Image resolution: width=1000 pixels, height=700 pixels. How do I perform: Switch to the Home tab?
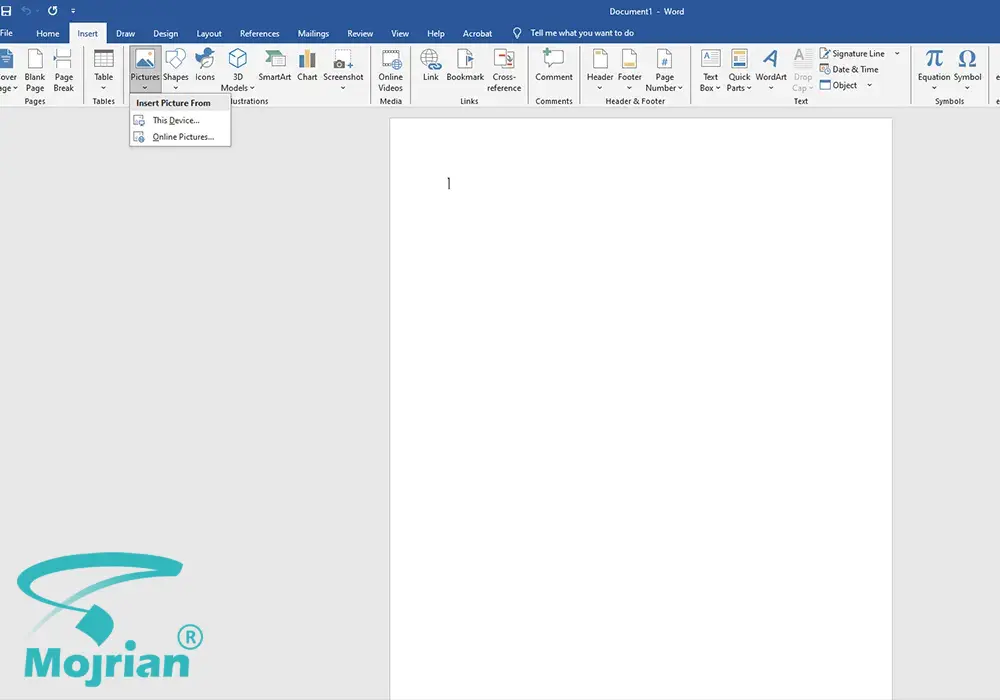[x=48, y=33]
